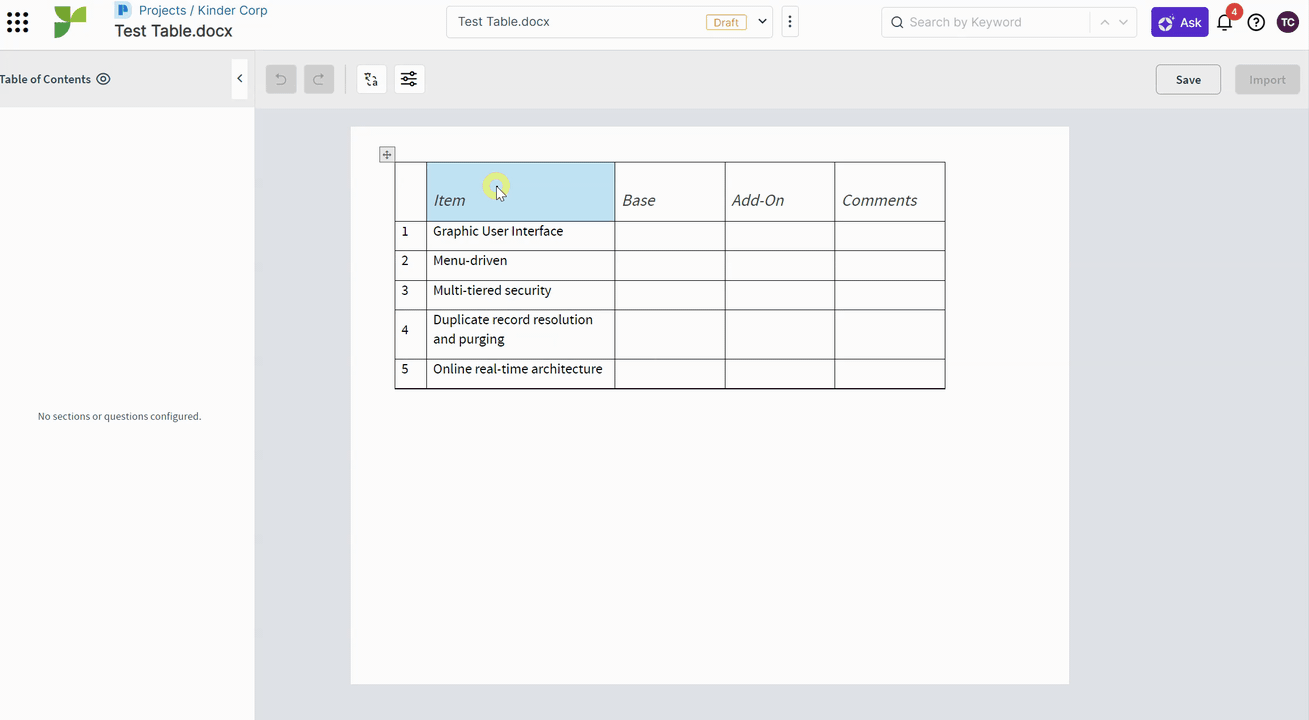Click Duplicate record resolution and purging cell
Viewport: 1309px width, 720px height.
point(520,334)
